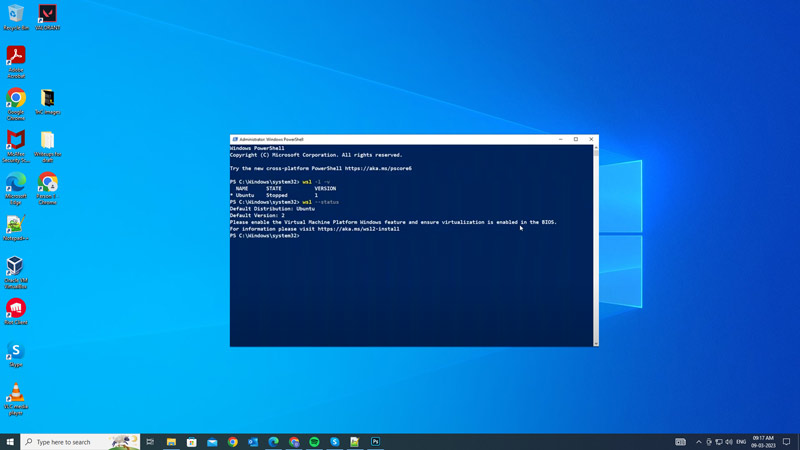The width and height of the screenshot is (800, 450).
Task: Select the Adobe Acrobat desktop shortcut
Action: (16, 62)
